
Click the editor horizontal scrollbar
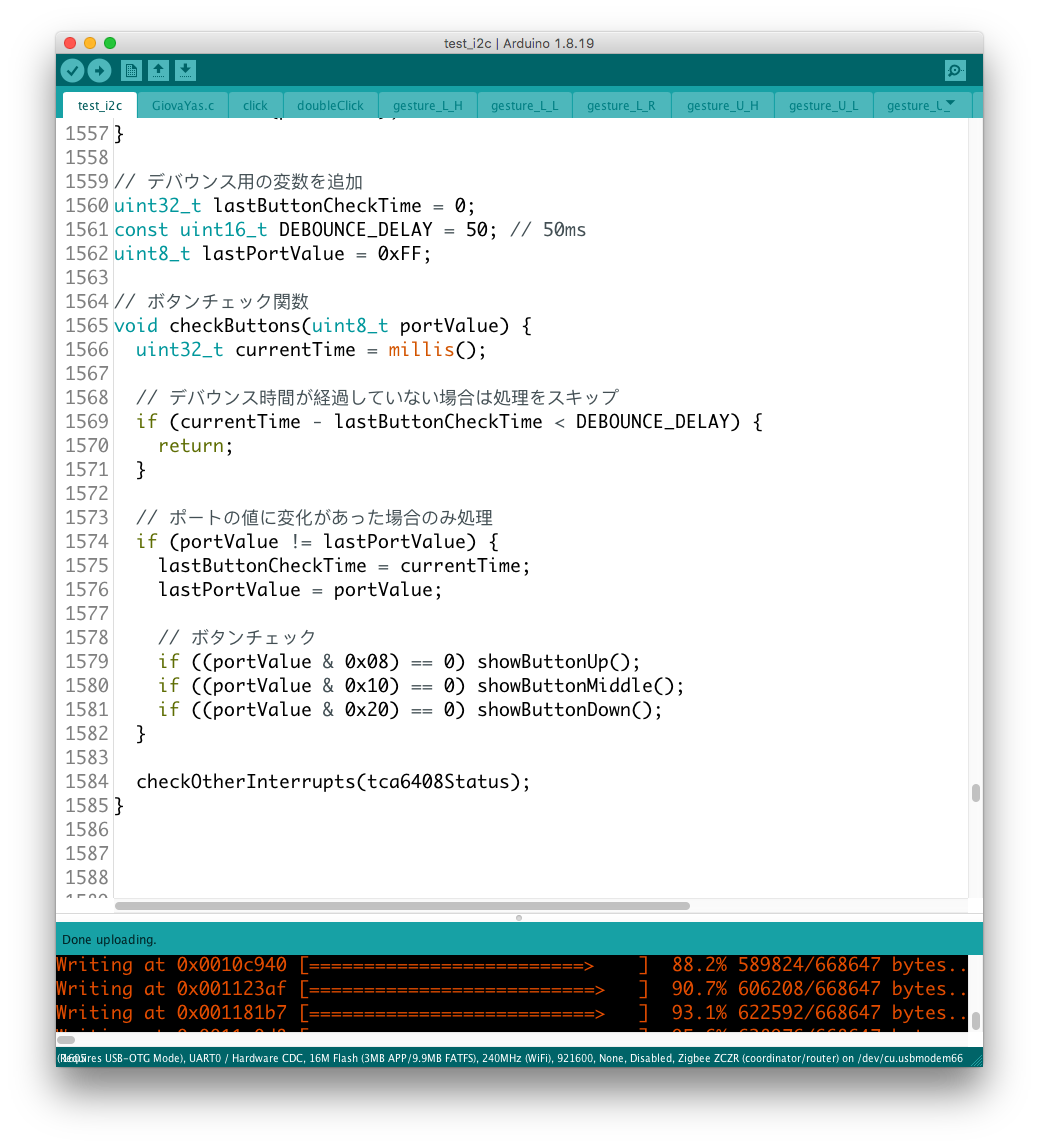[x=402, y=906]
